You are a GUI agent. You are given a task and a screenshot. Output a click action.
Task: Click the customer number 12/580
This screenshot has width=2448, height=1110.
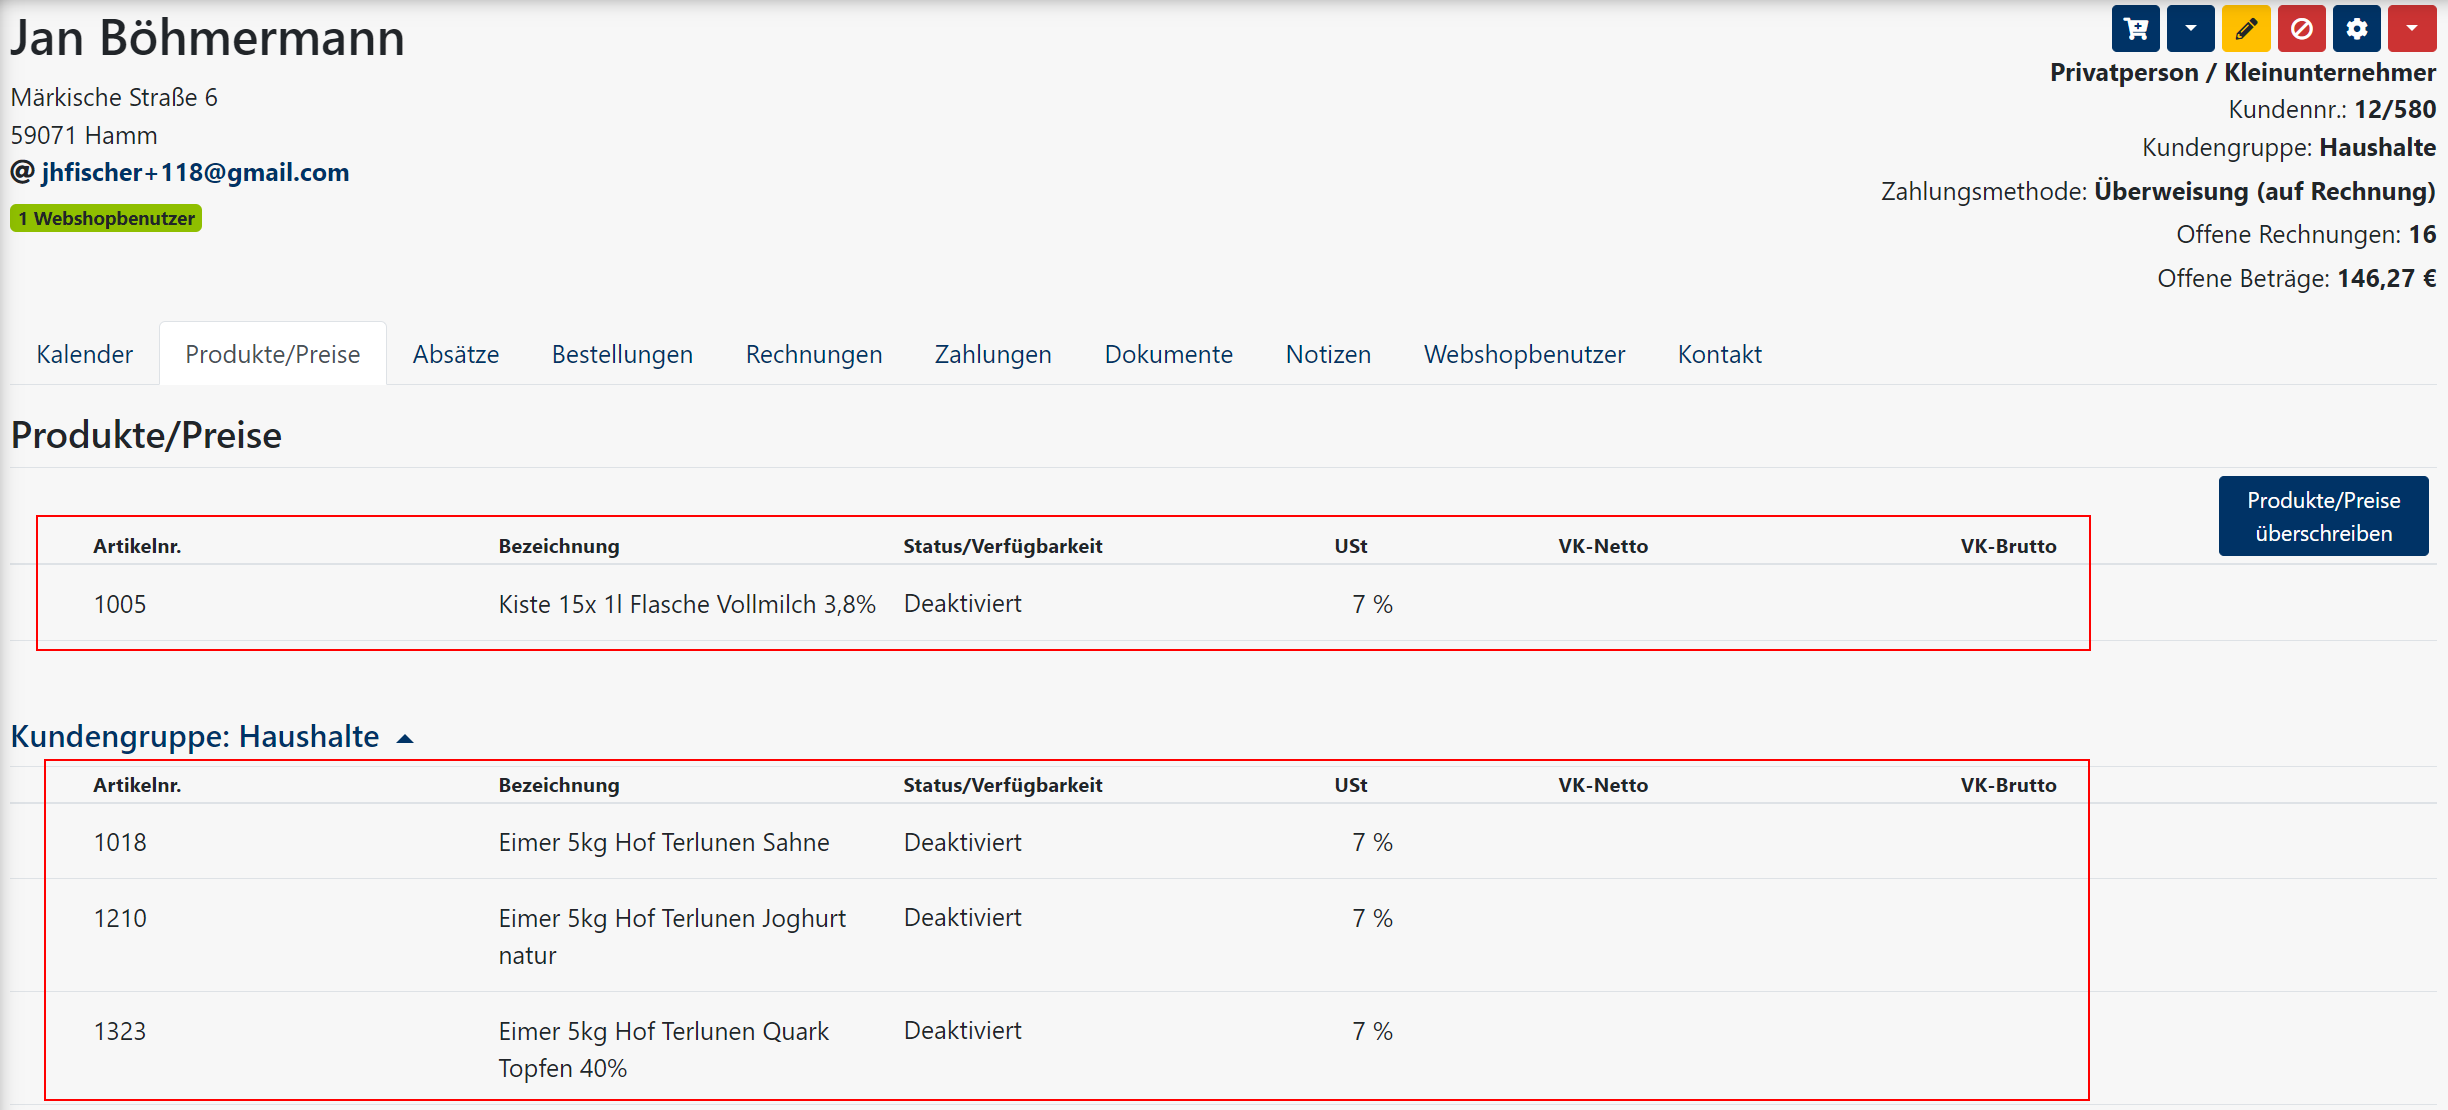click(2395, 109)
